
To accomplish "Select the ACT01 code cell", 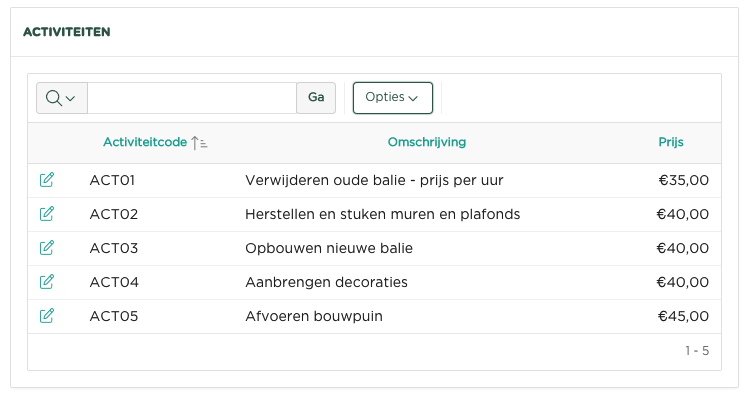I will [x=113, y=180].
